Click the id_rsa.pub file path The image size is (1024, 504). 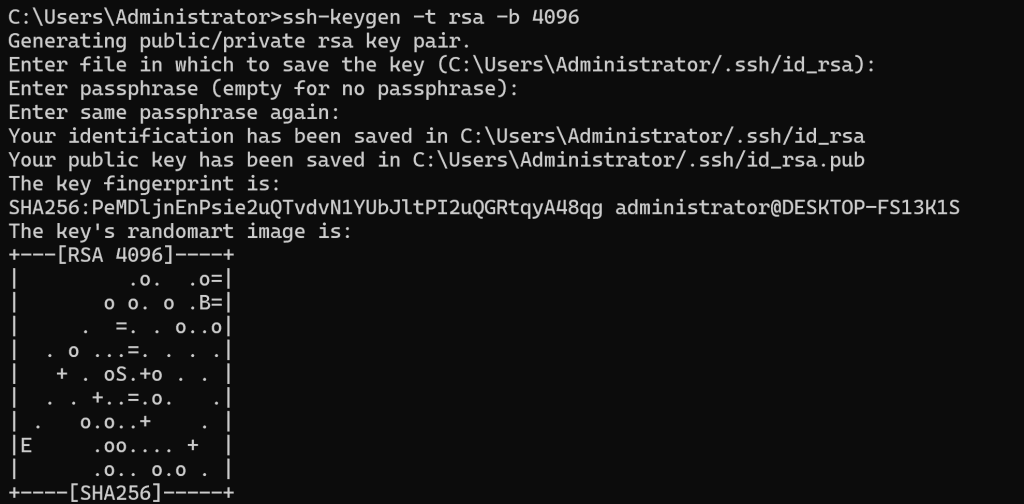(638, 160)
